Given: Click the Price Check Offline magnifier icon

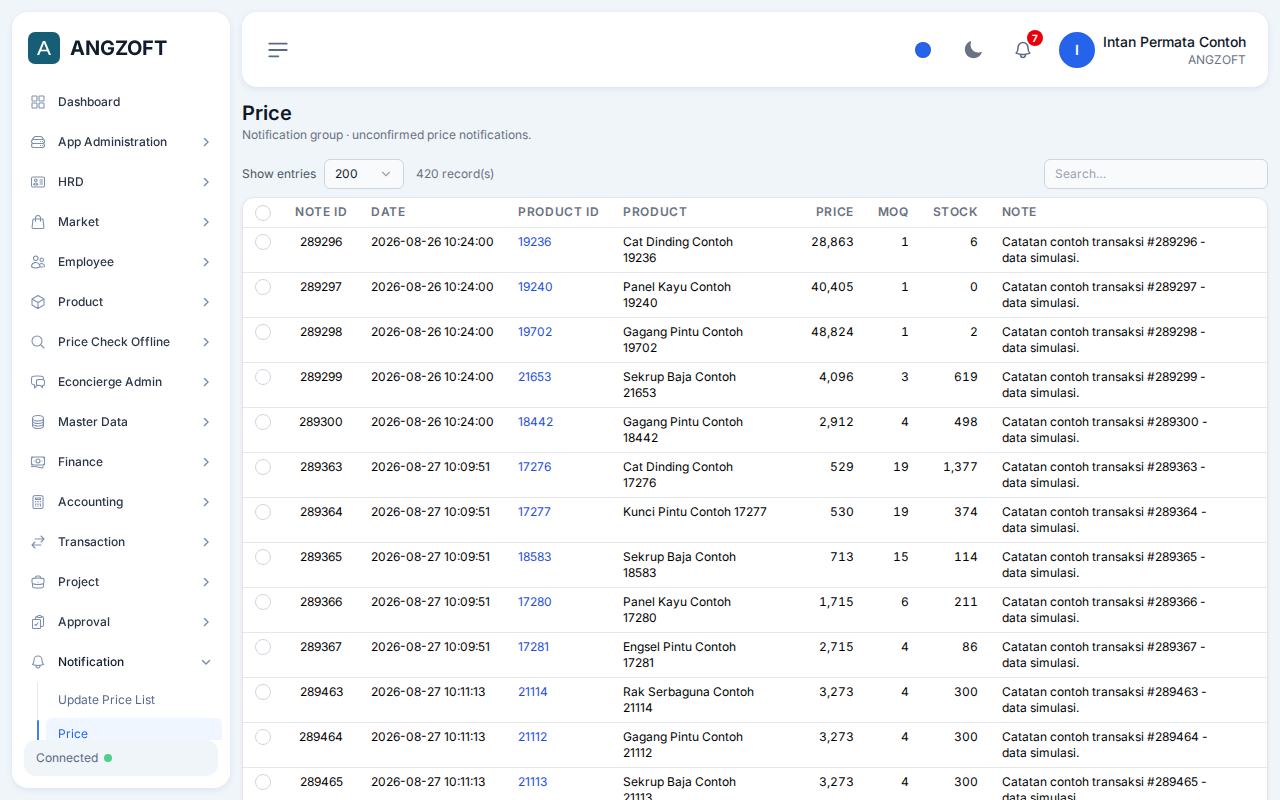Looking at the screenshot, I should (x=38, y=342).
